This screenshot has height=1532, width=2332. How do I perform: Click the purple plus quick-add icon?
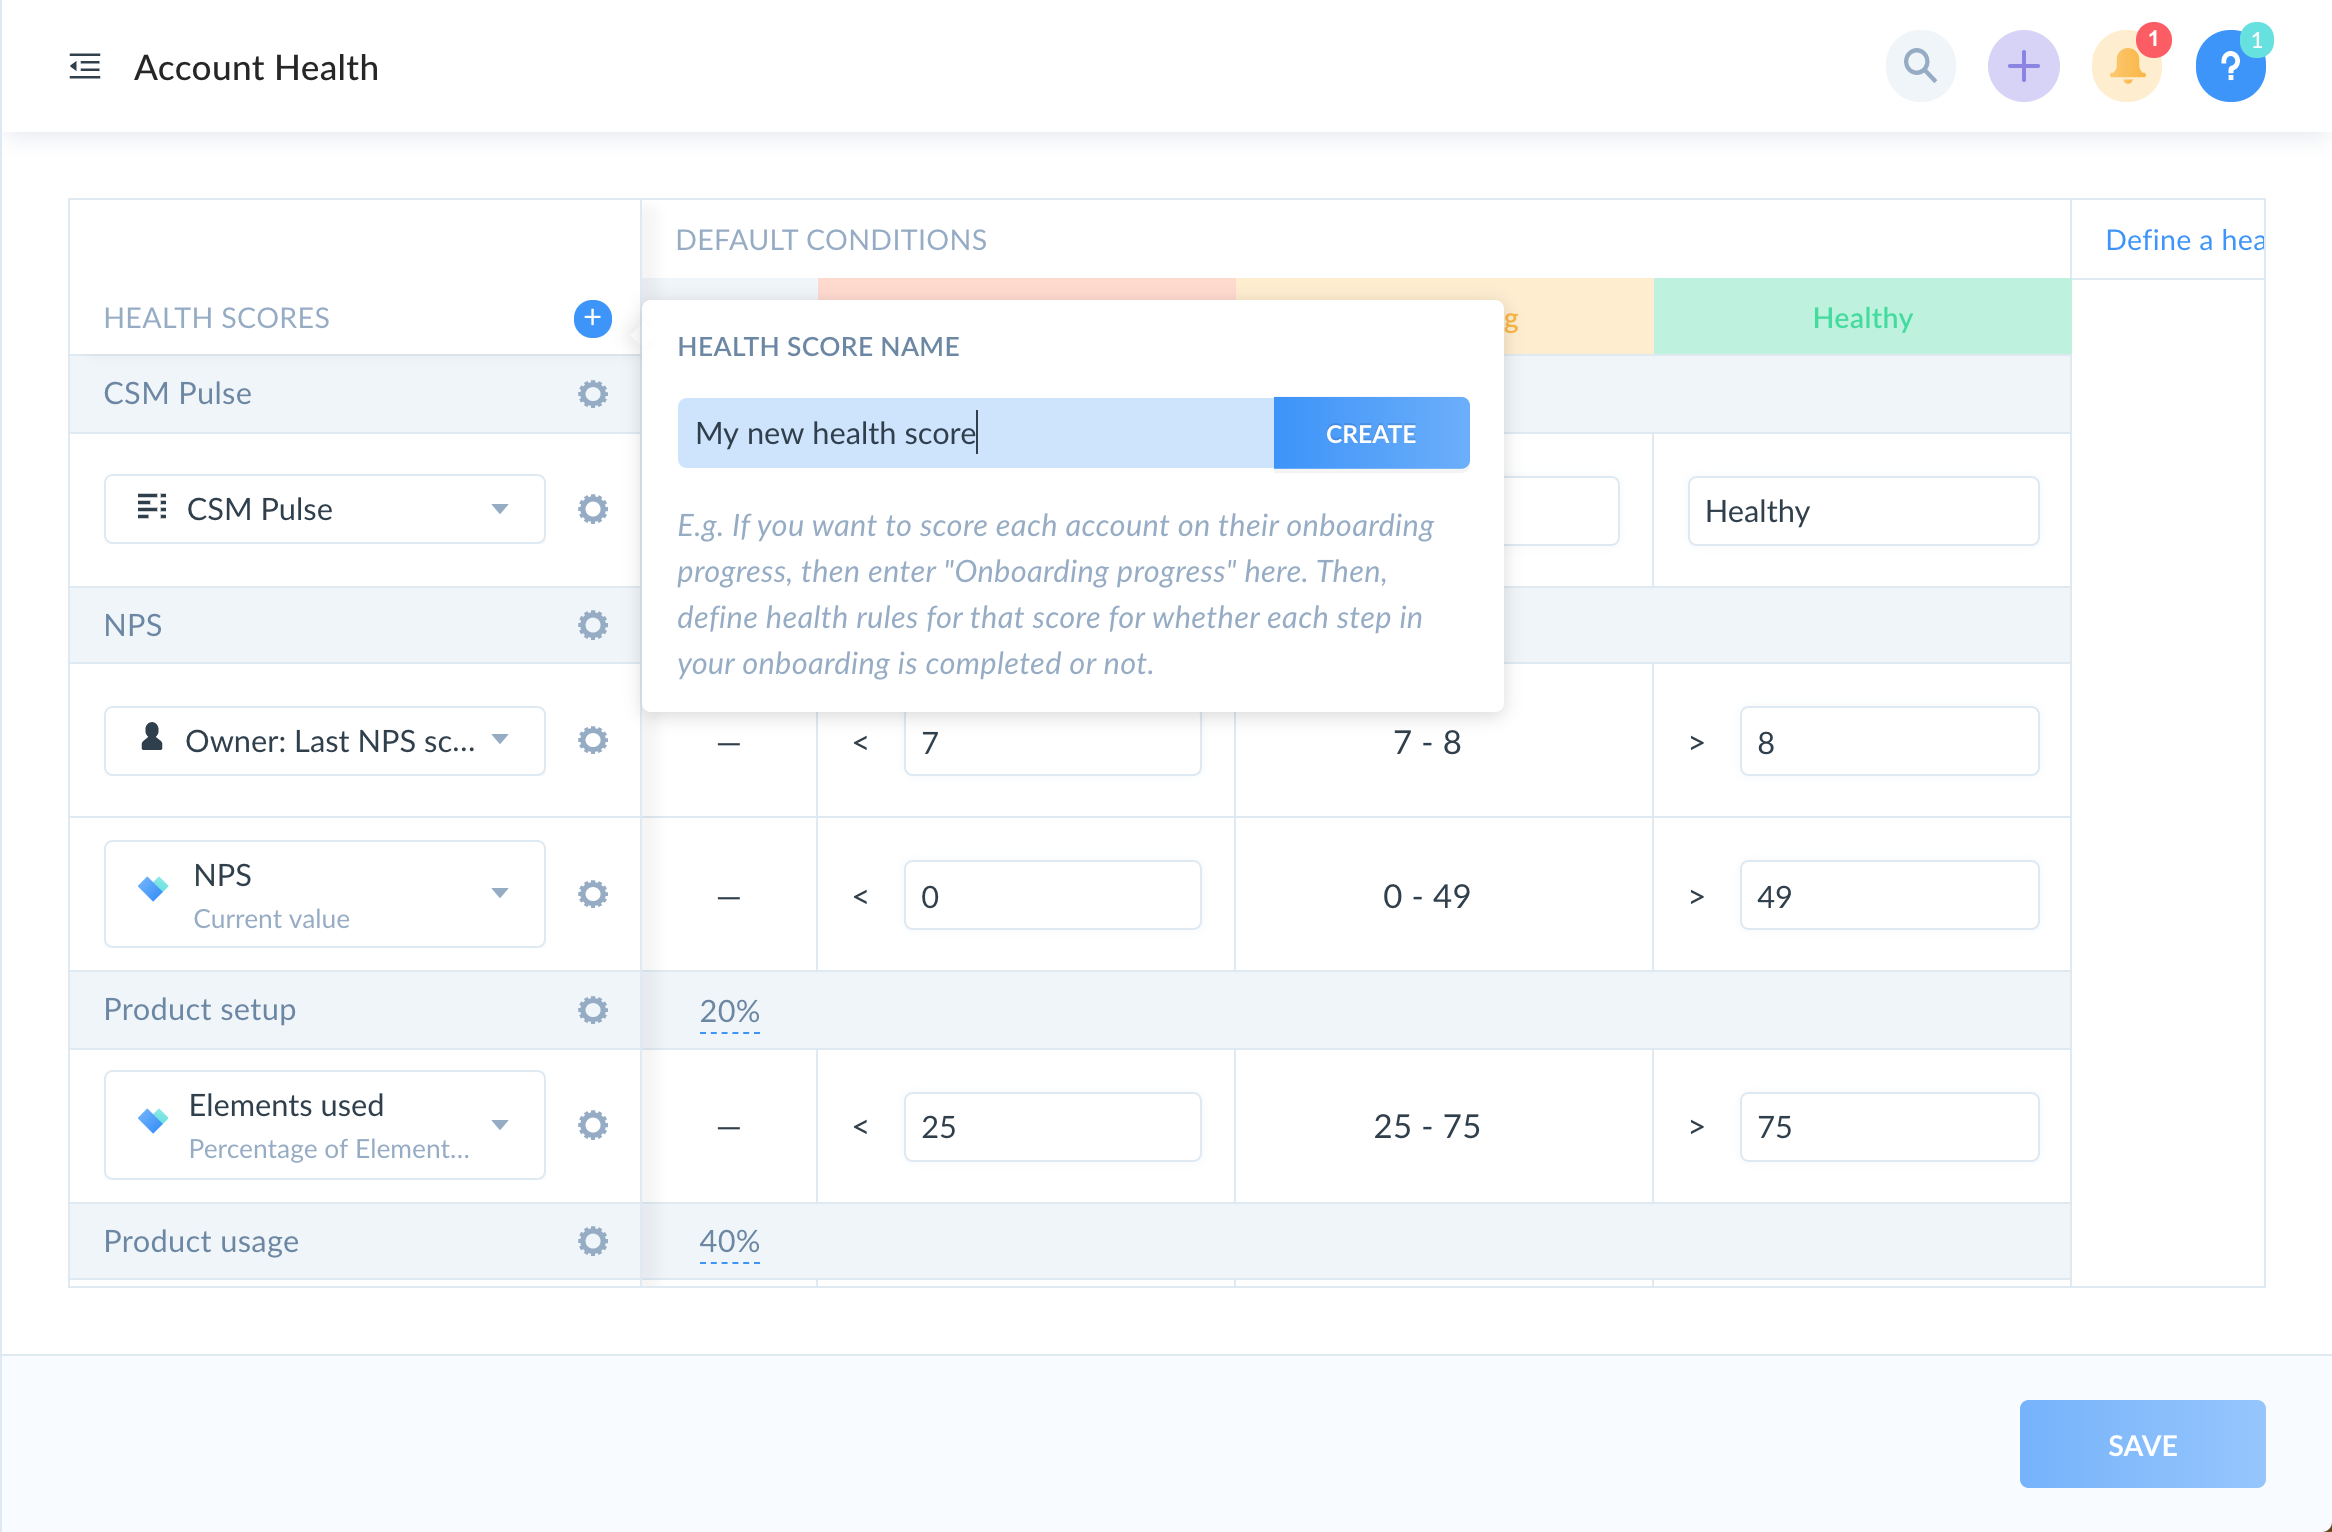[x=2023, y=67]
